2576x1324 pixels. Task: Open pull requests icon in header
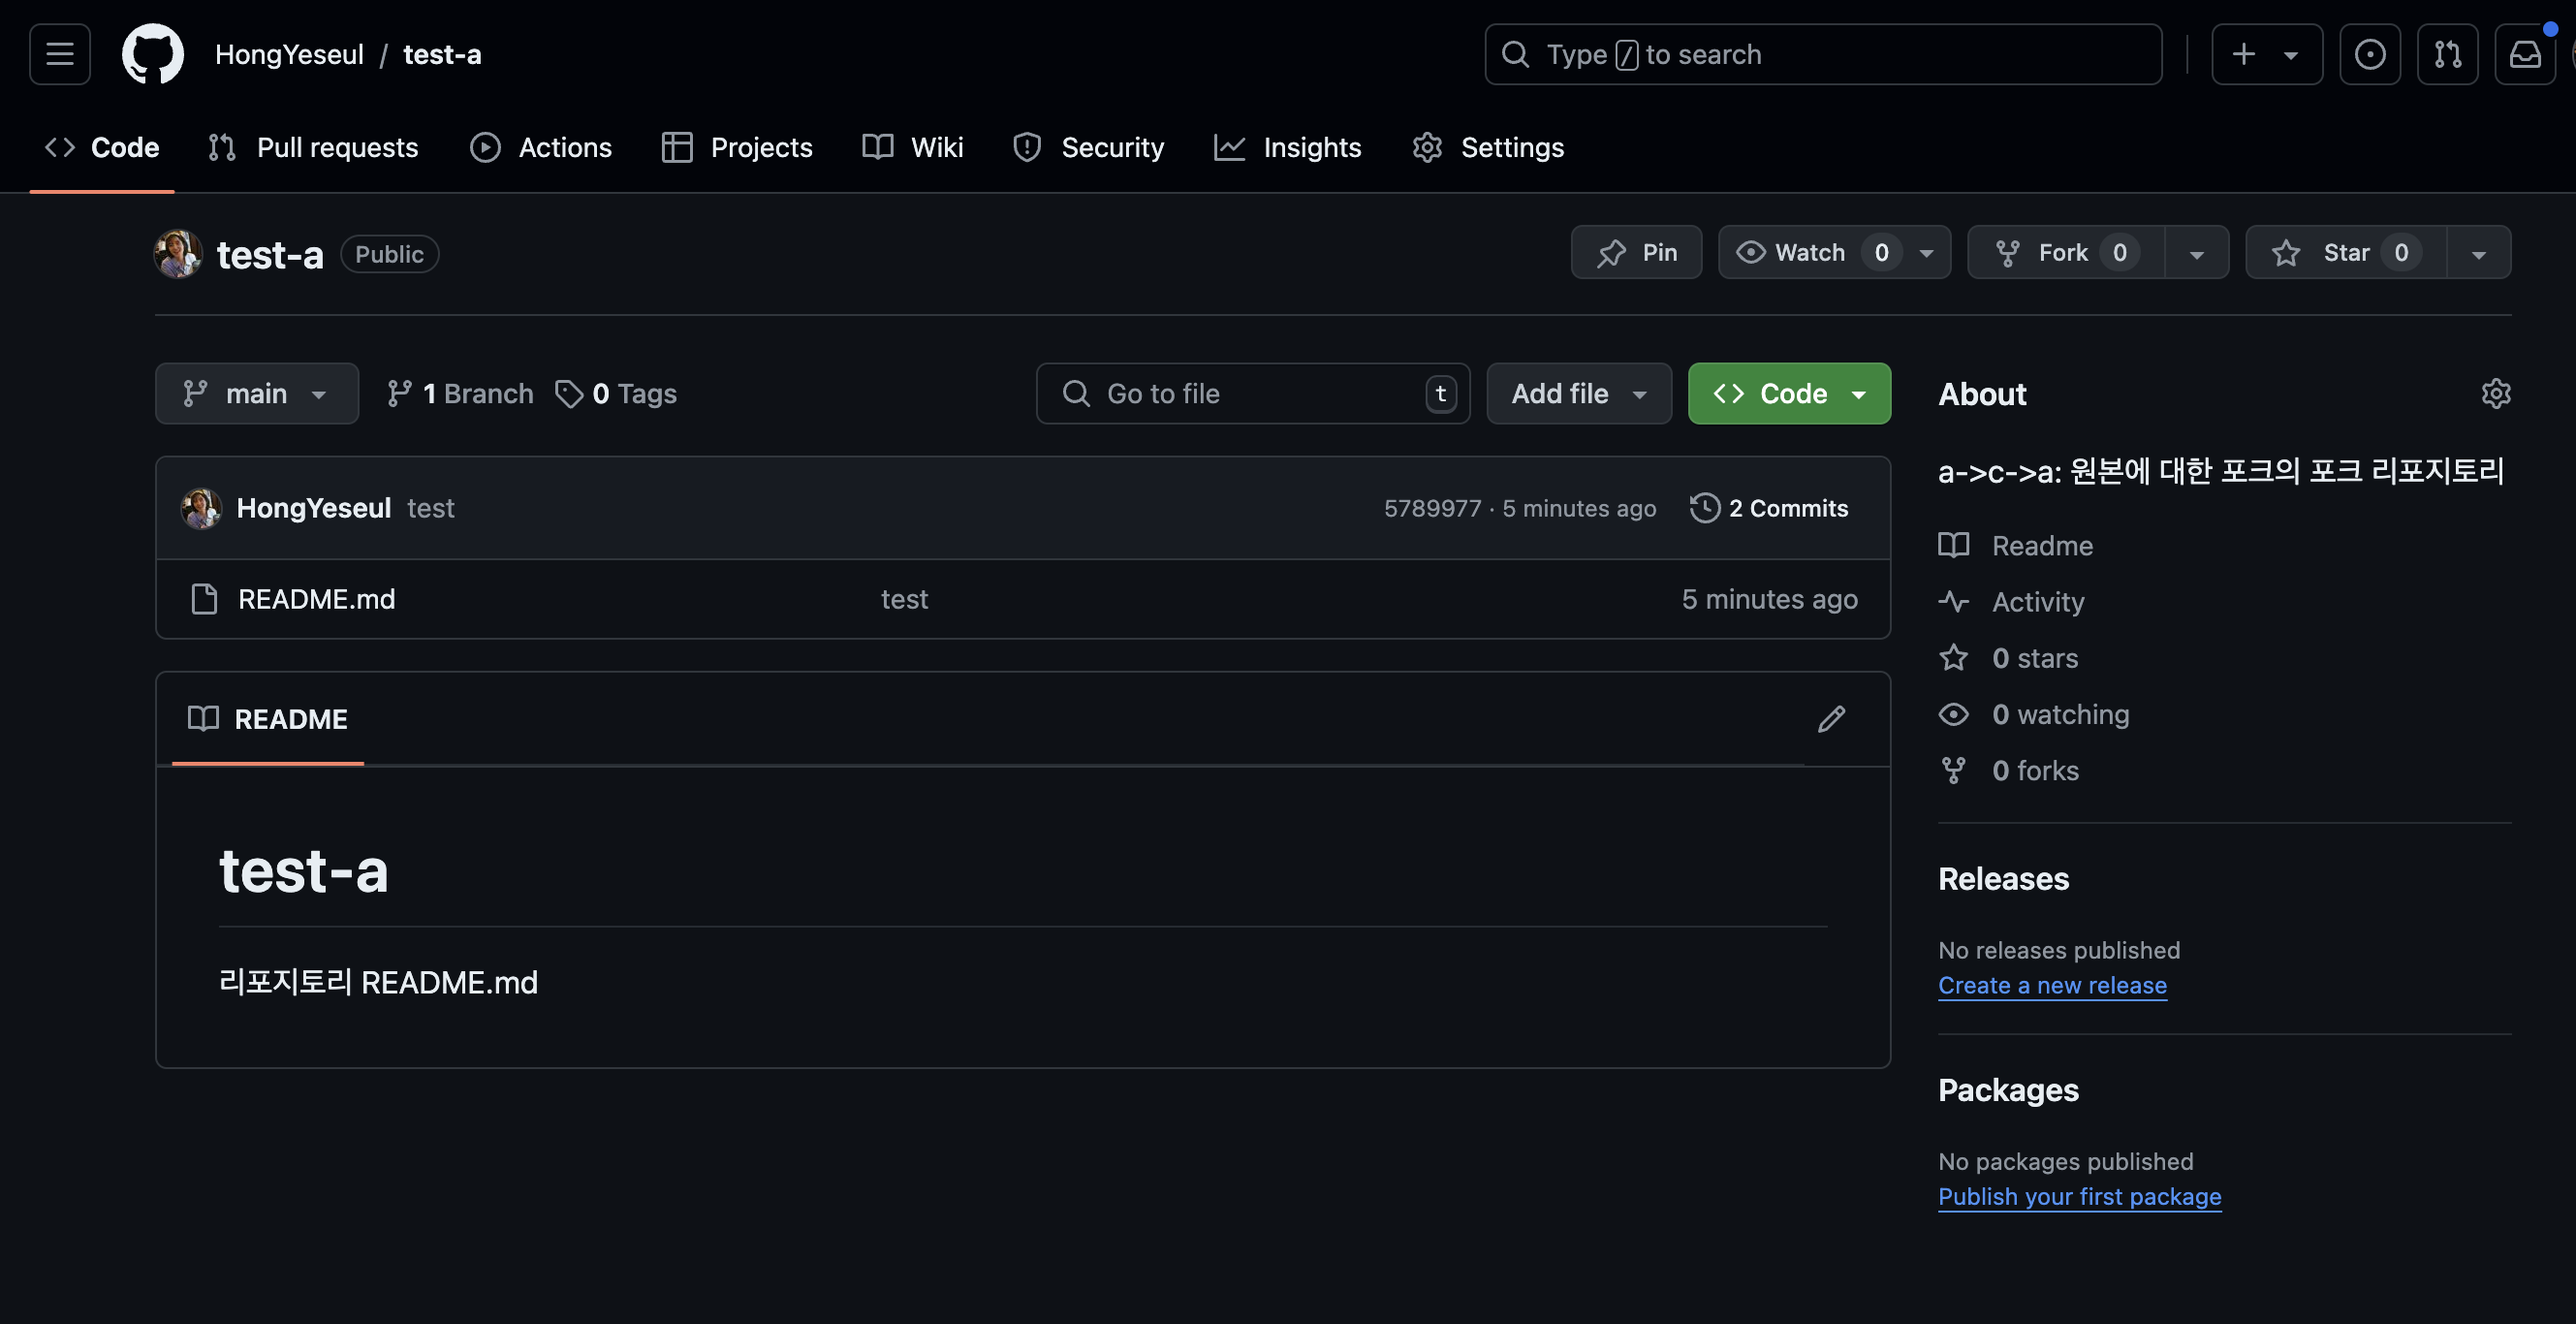(2447, 54)
